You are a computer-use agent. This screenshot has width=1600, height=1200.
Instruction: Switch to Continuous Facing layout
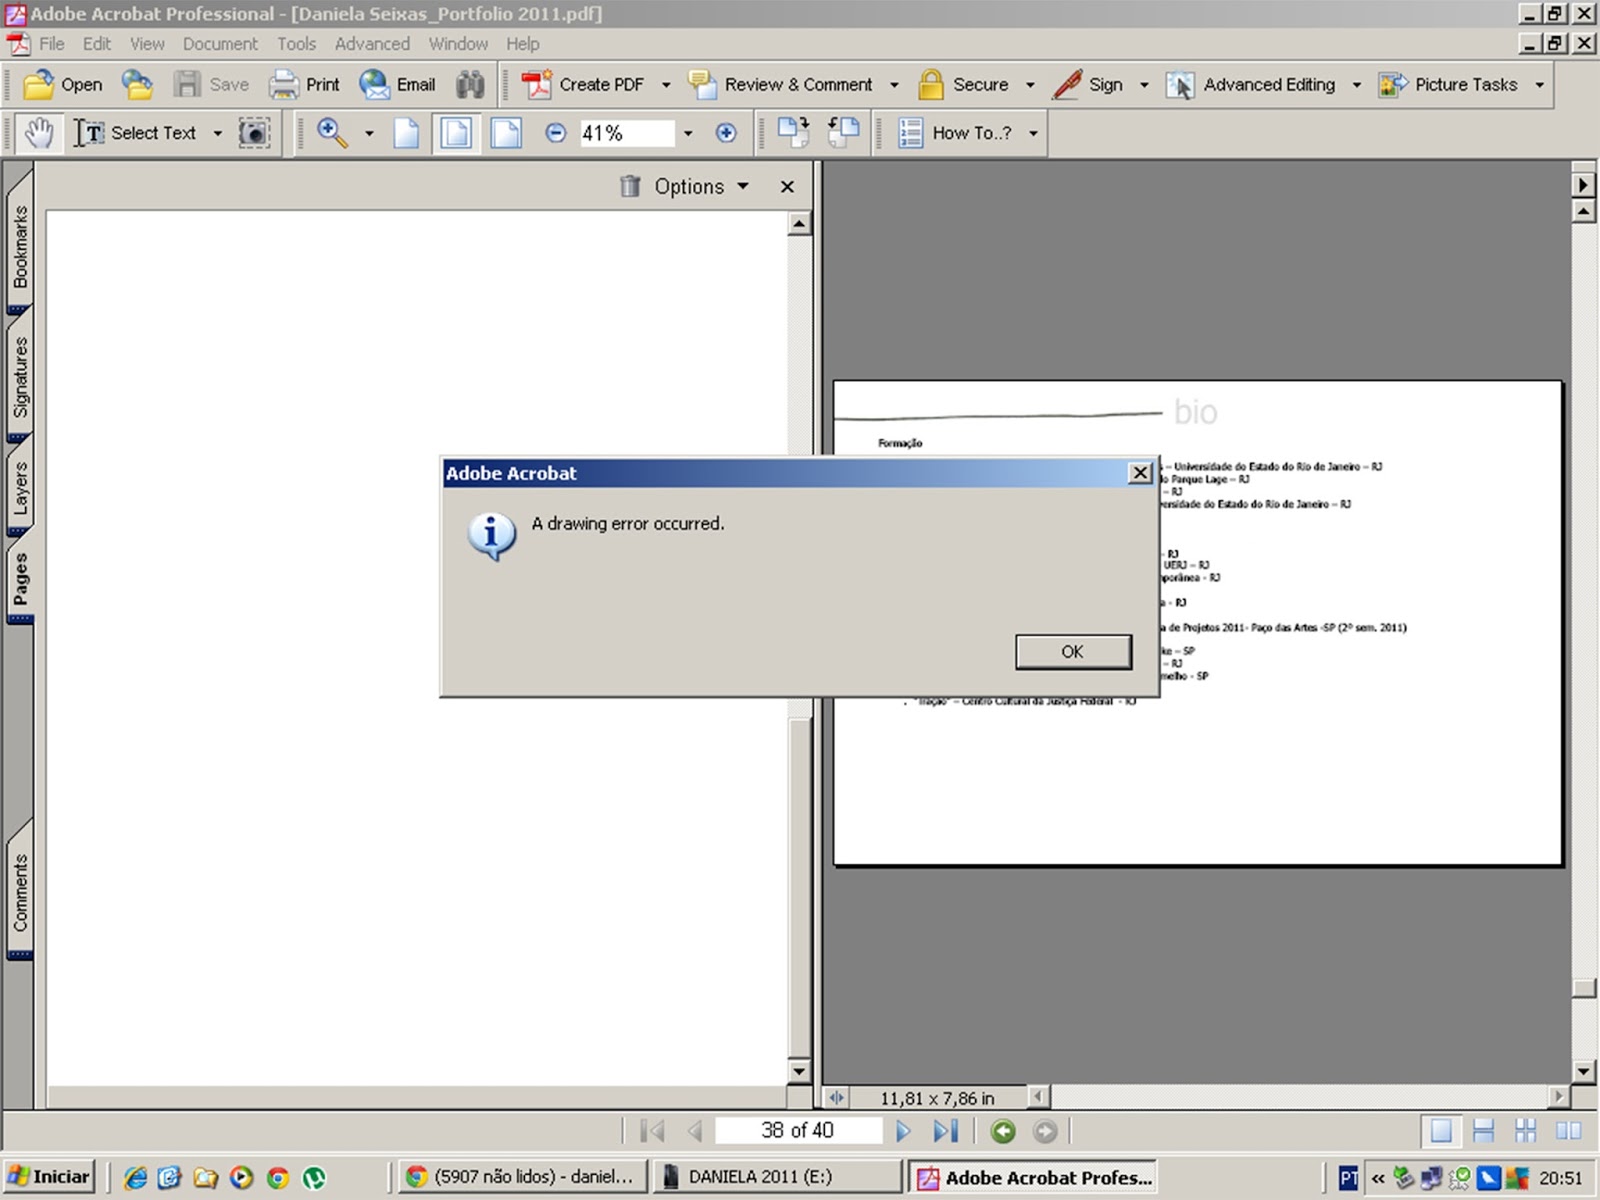pyautogui.click(x=1526, y=1131)
